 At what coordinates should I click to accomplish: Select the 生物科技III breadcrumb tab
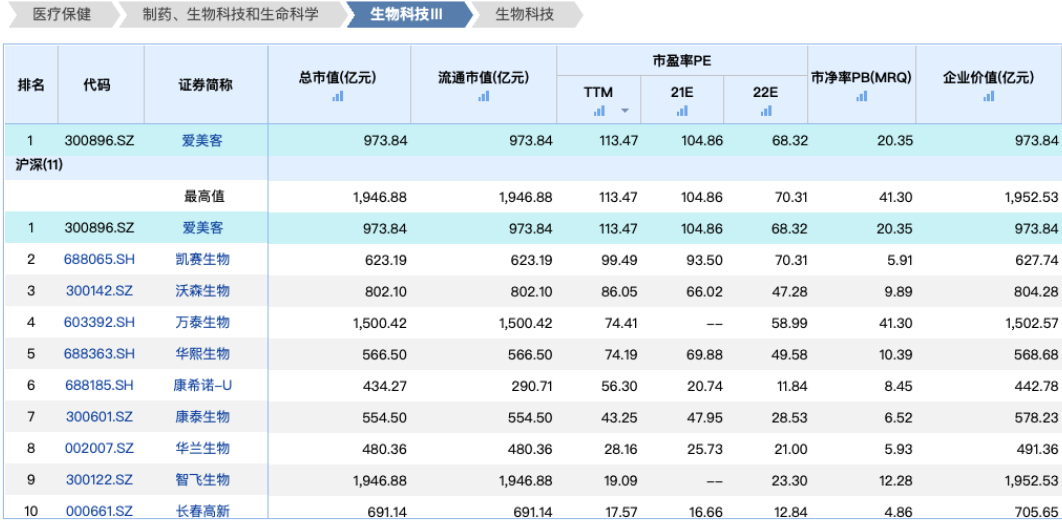(406, 15)
